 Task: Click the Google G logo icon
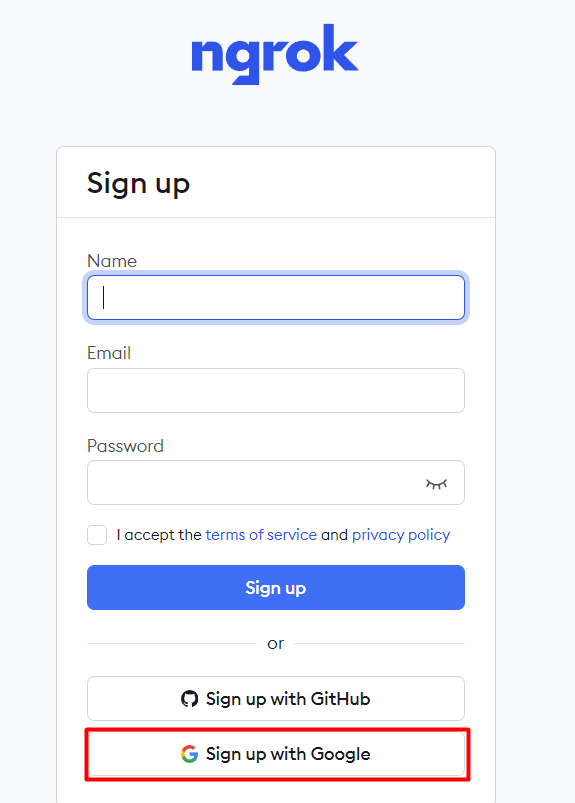(189, 754)
